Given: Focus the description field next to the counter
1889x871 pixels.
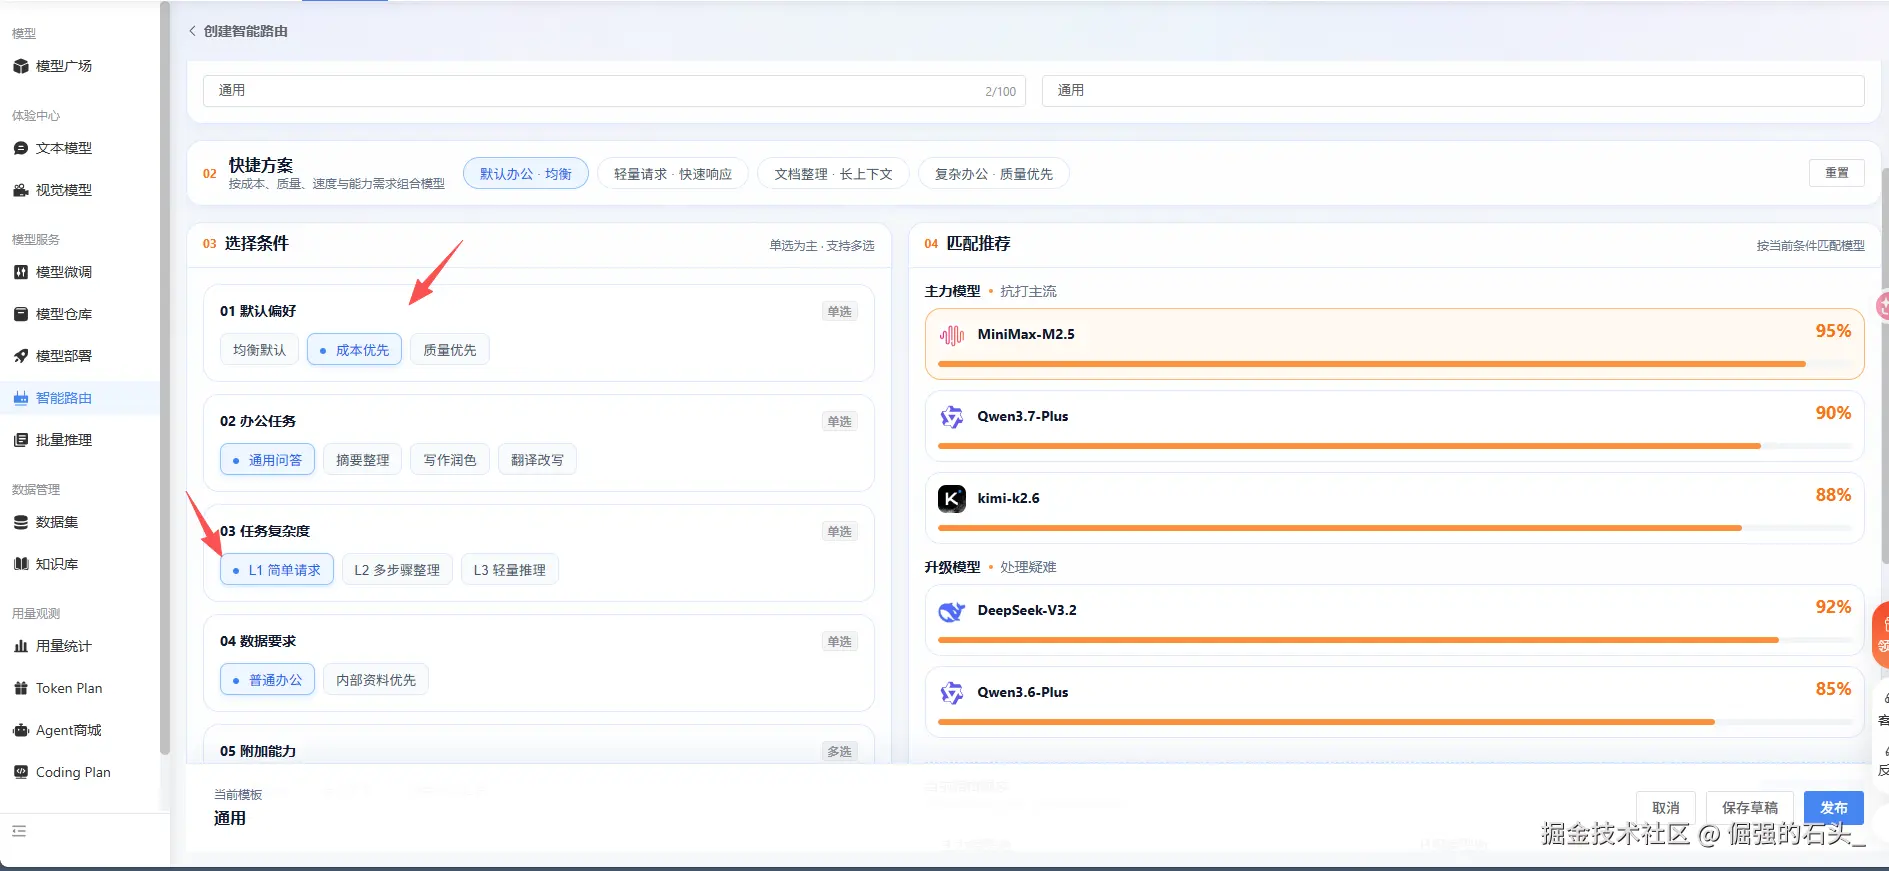Looking at the screenshot, I should pyautogui.click(x=1453, y=91).
